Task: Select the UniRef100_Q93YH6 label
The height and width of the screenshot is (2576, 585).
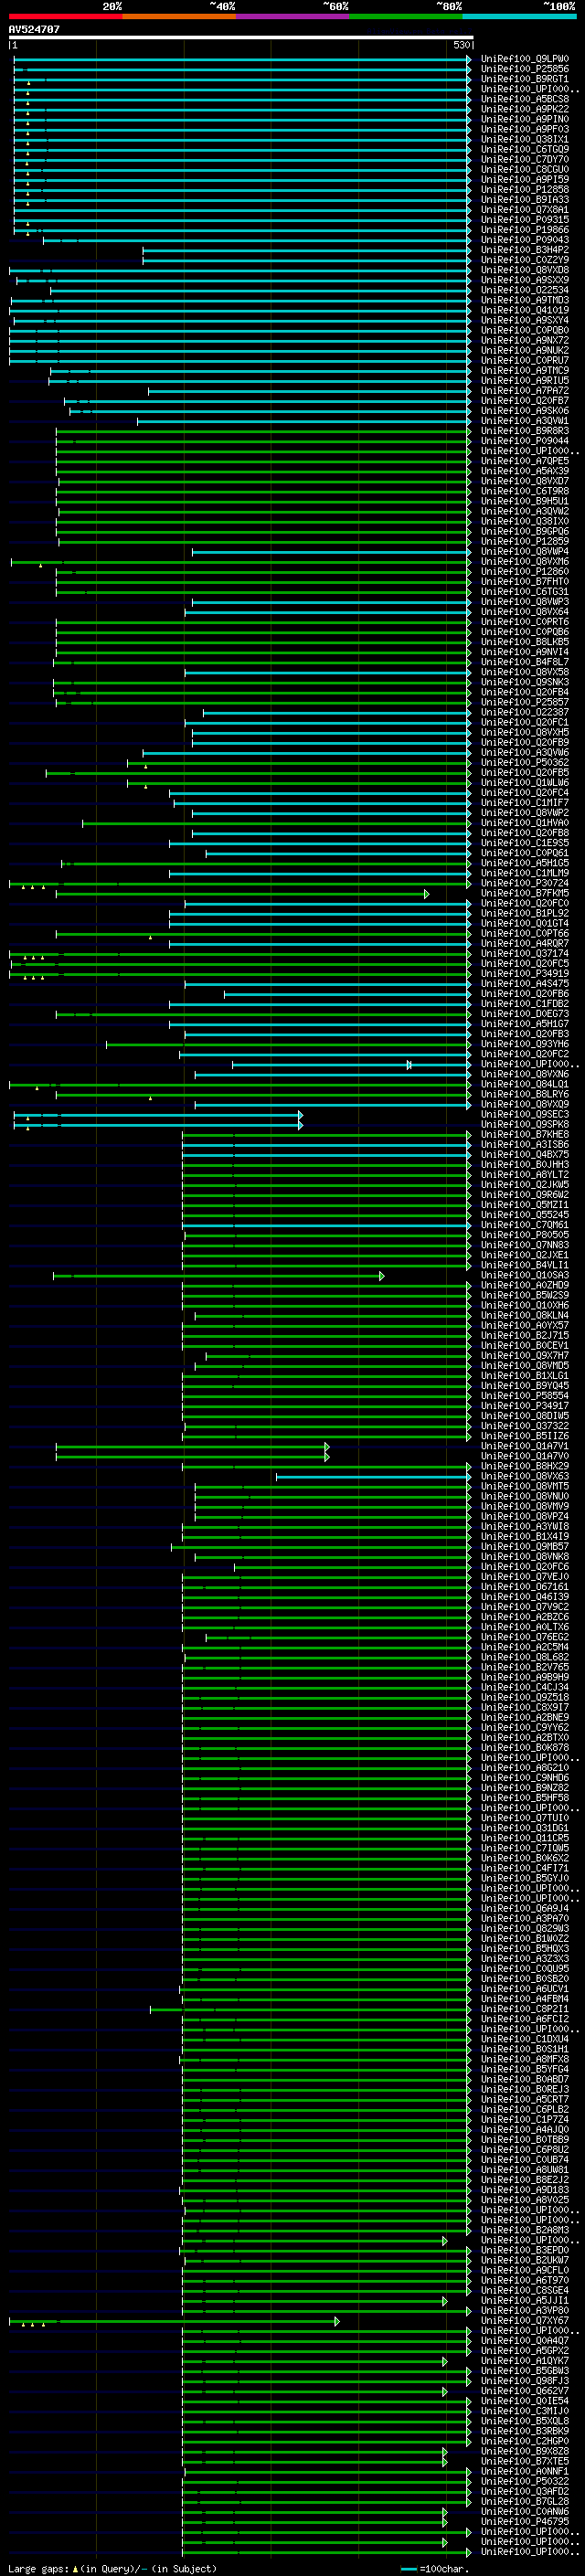Action: pyautogui.click(x=524, y=1044)
